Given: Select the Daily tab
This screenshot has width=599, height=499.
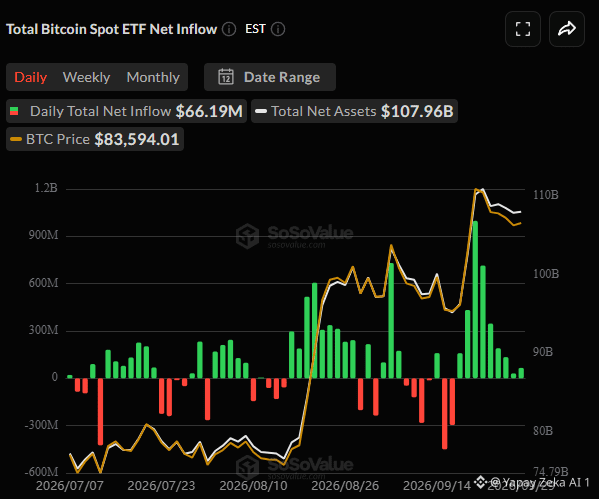Looking at the screenshot, I should pos(31,77).
